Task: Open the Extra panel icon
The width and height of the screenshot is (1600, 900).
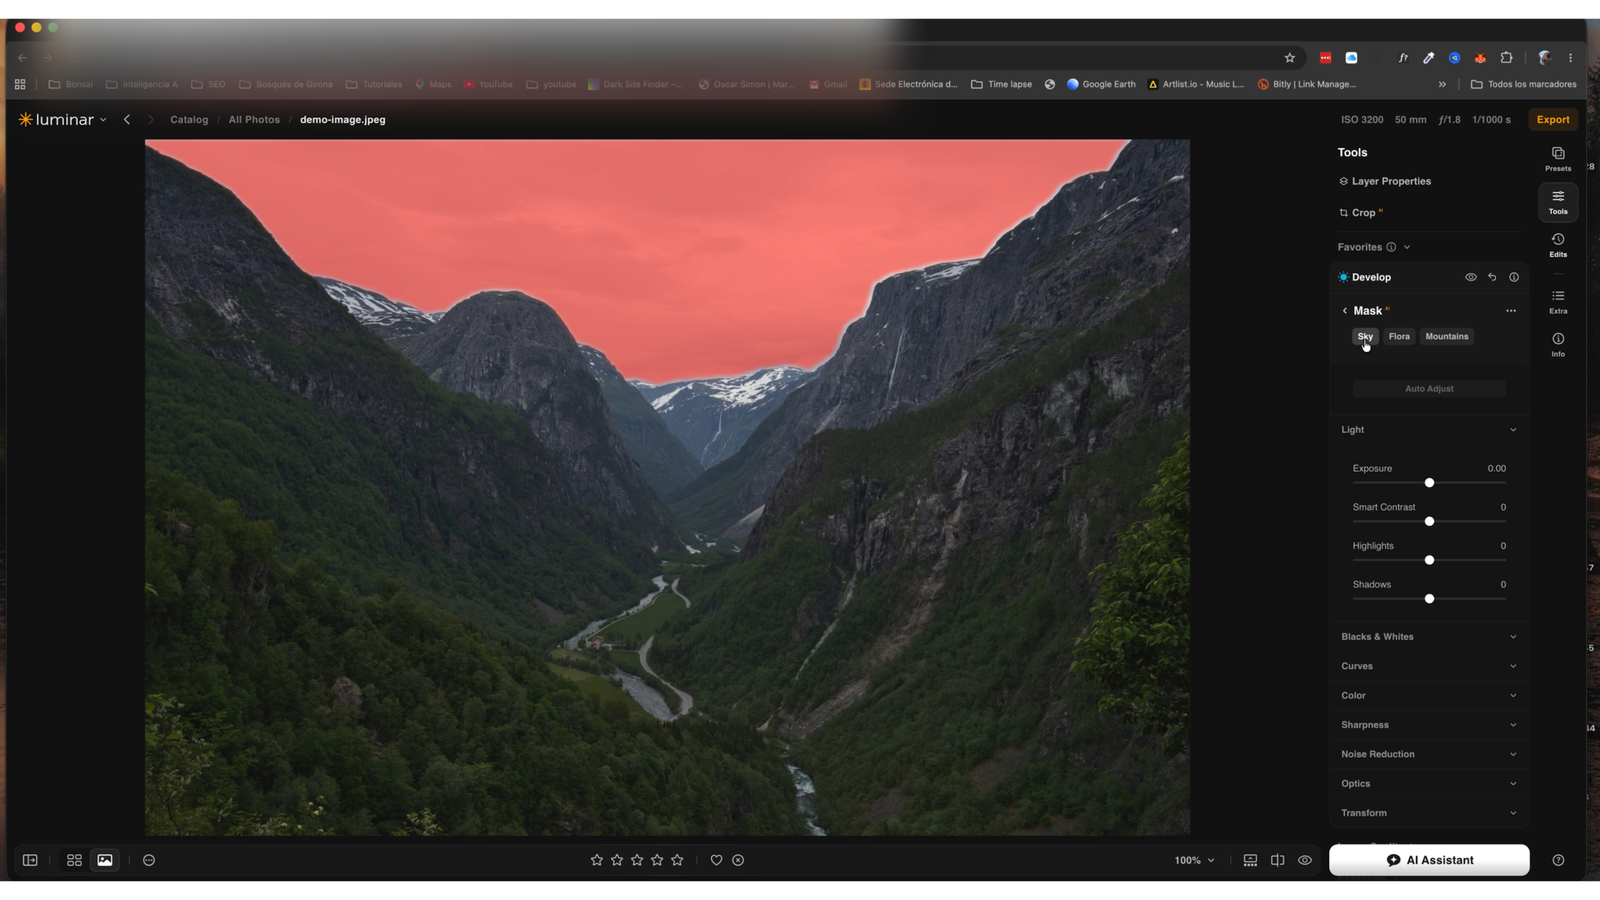Action: pos(1558,302)
